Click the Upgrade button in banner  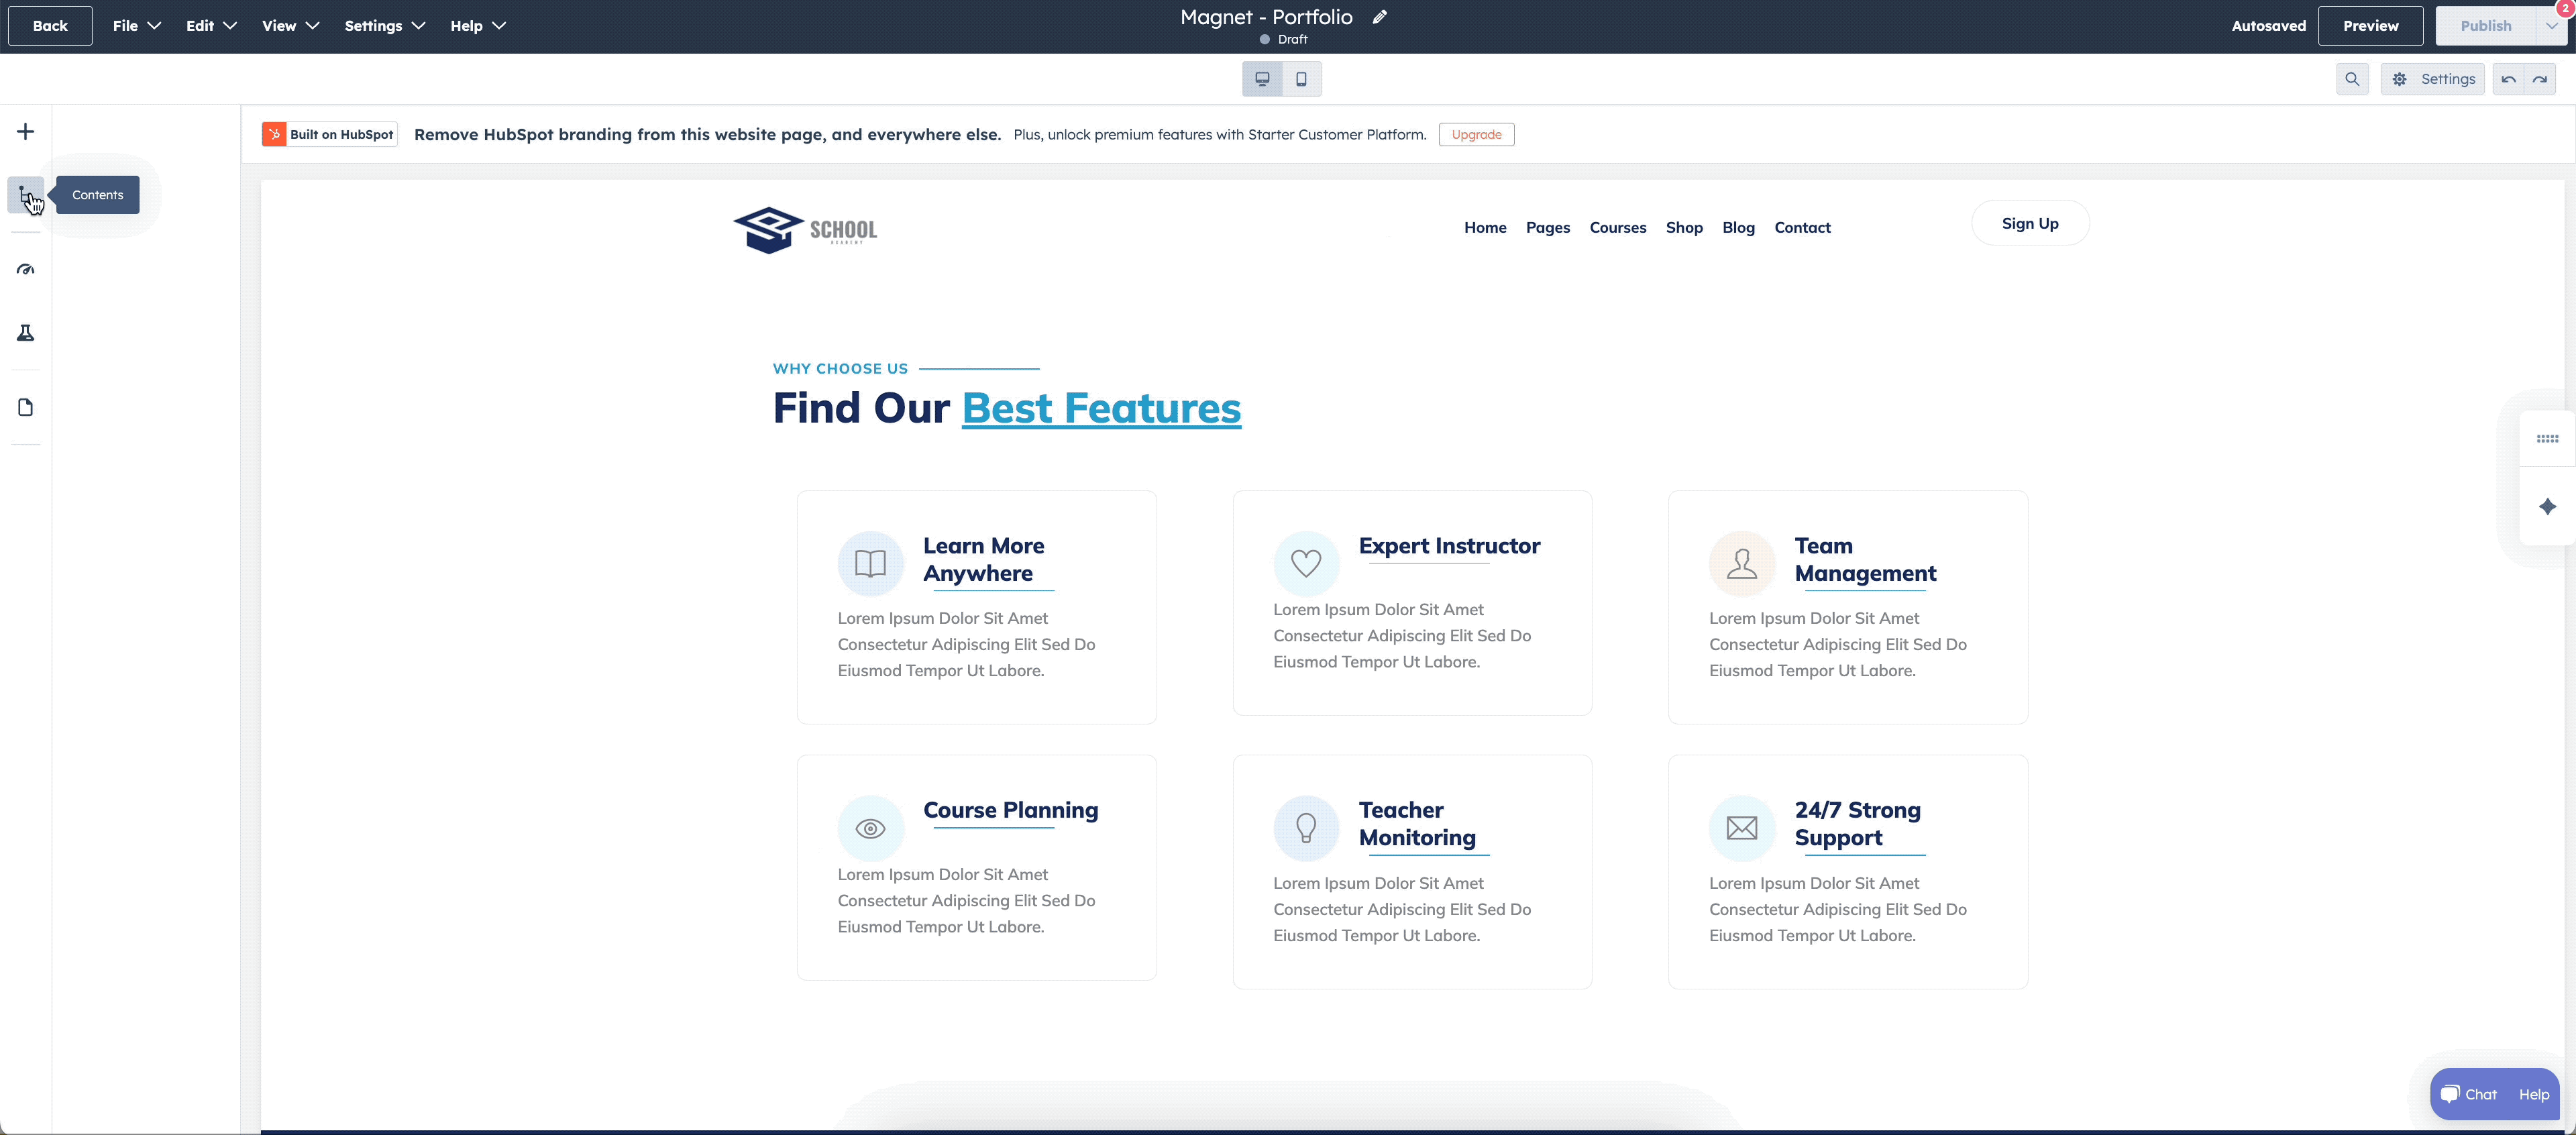(x=1476, y=135)
